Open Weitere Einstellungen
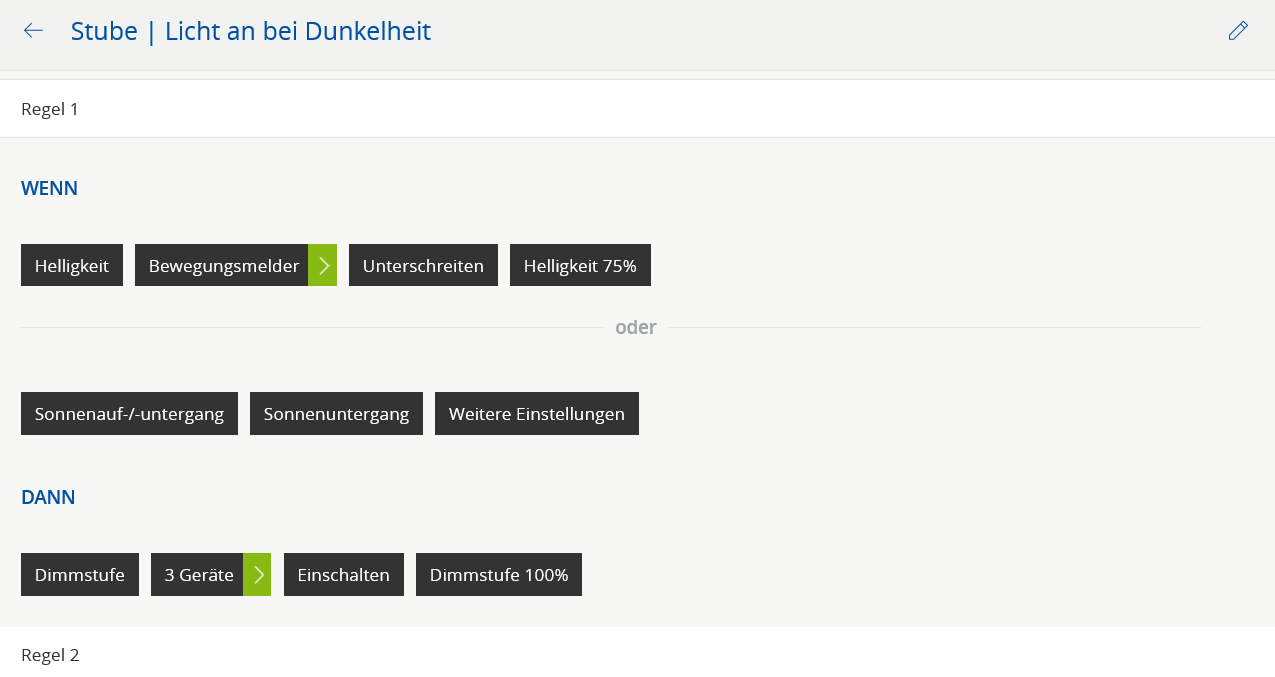The width and height of the screenshot is (1275, 677). (536, 414)
